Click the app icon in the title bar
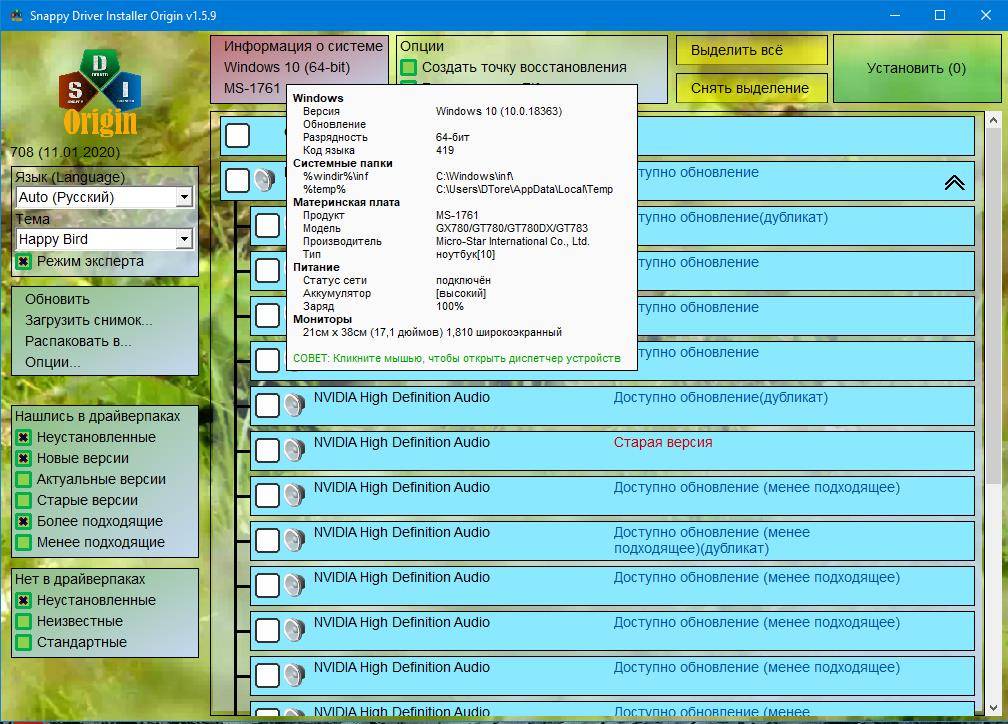1008x724 pixels. tap(16, 15)
